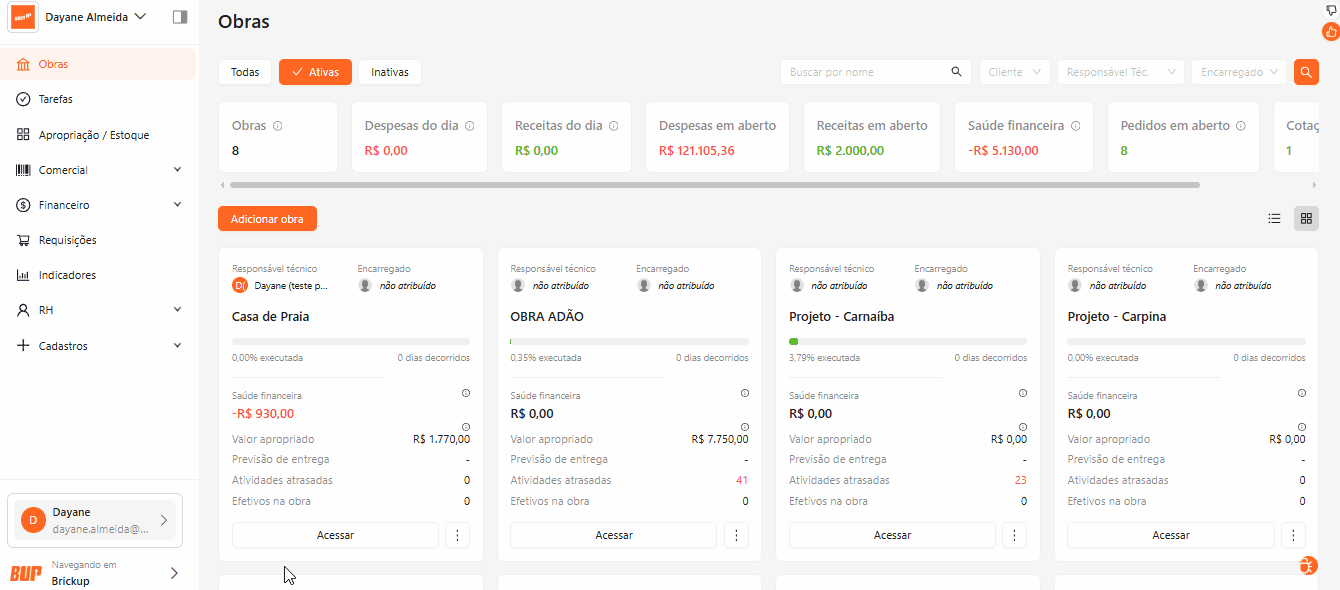This screenshot has height=590, width=1340.
Task: Open Tarefas in the sidebar
Action: pos(55,99)
